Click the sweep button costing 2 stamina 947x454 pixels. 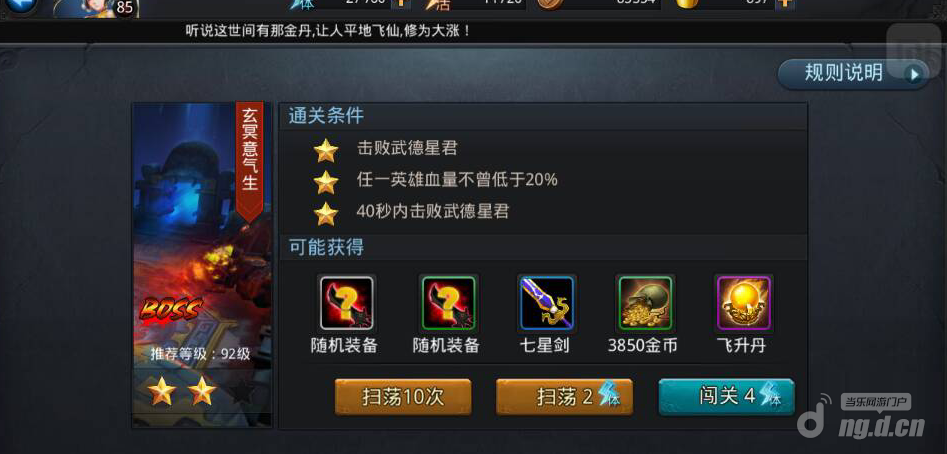(x=564, y=397)
